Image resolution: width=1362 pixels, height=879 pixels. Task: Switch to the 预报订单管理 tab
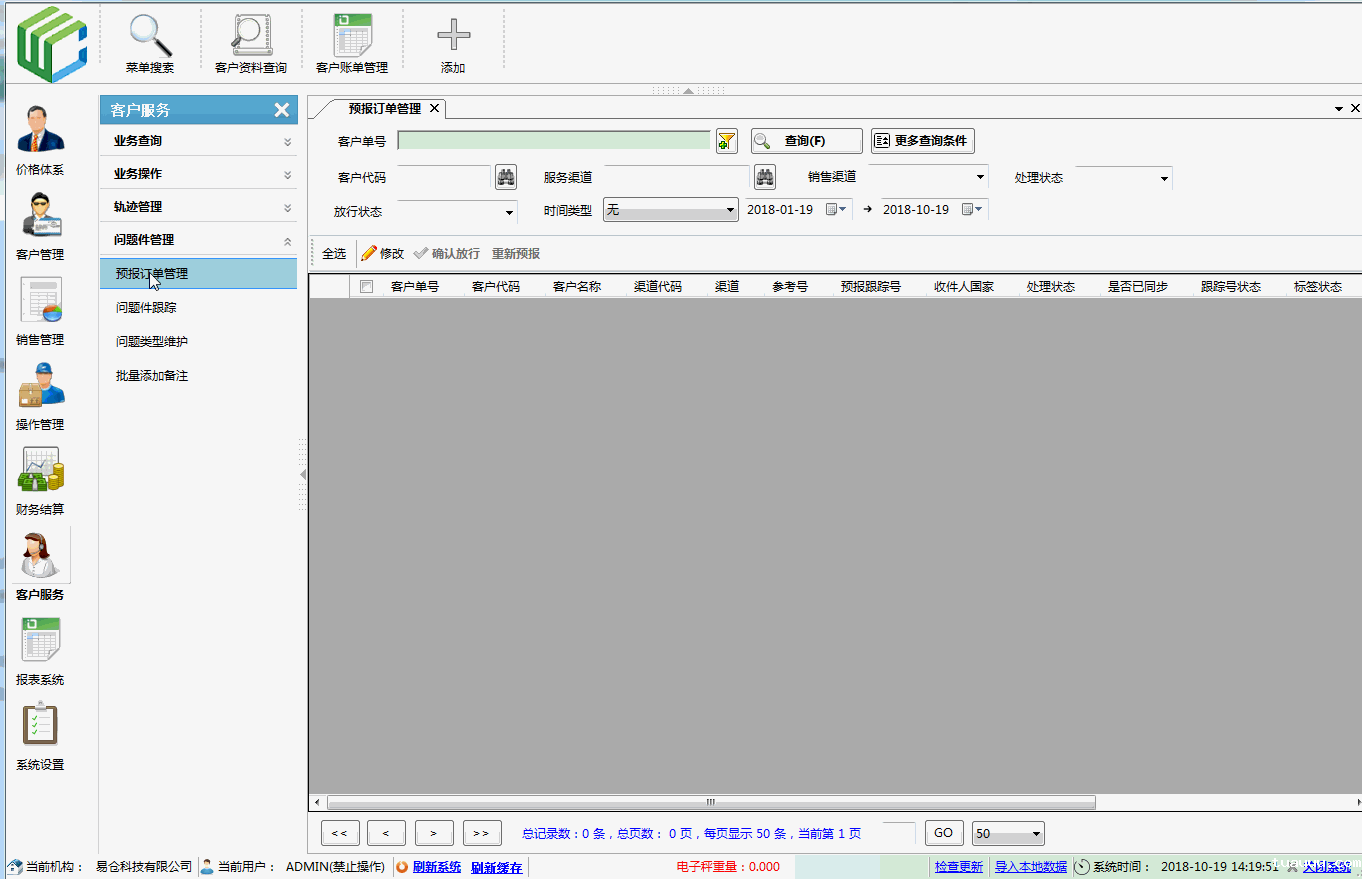[384, 108]
